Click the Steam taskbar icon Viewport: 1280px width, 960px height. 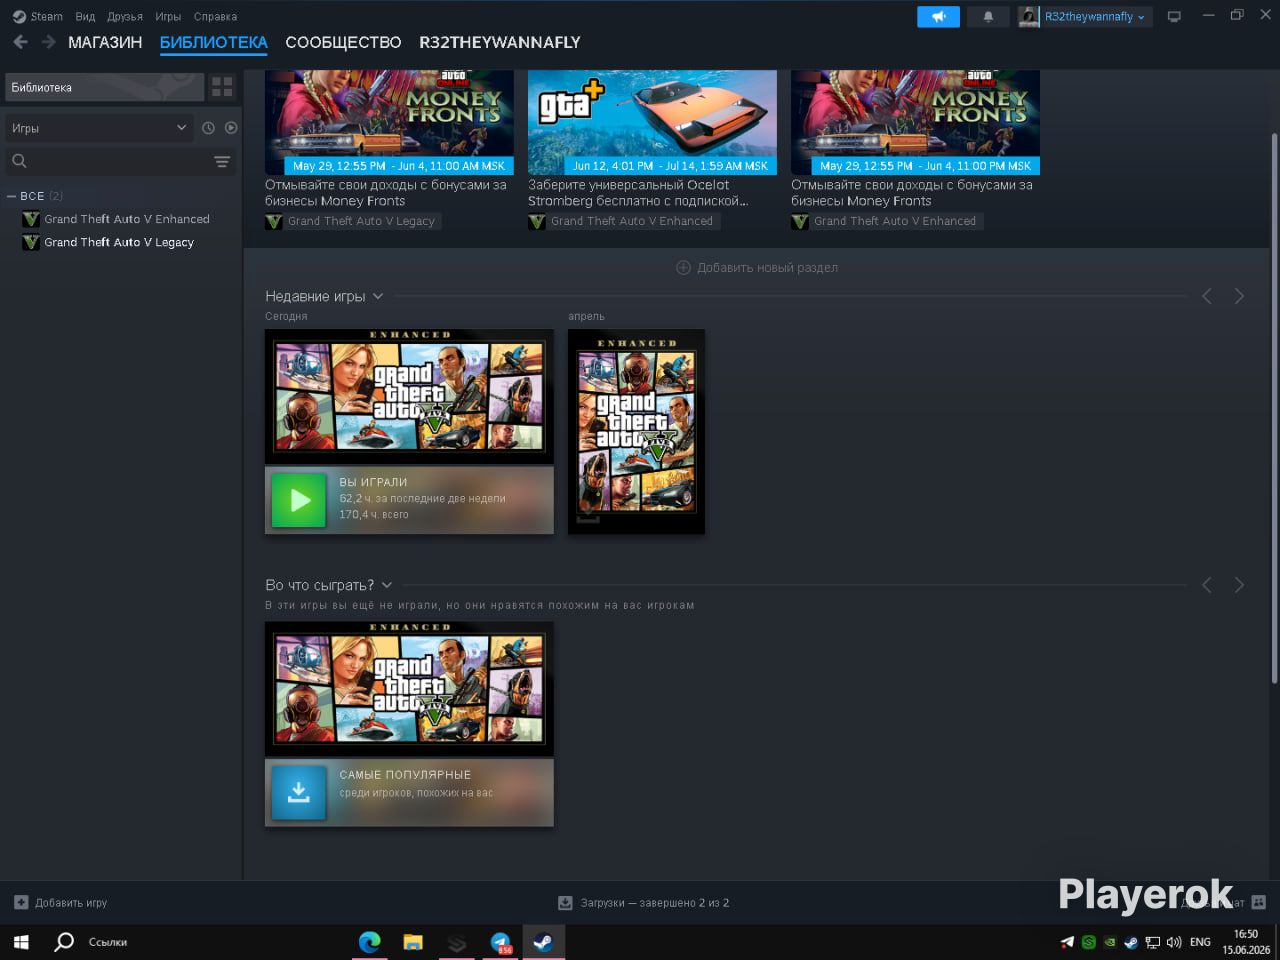click(544, 942)
